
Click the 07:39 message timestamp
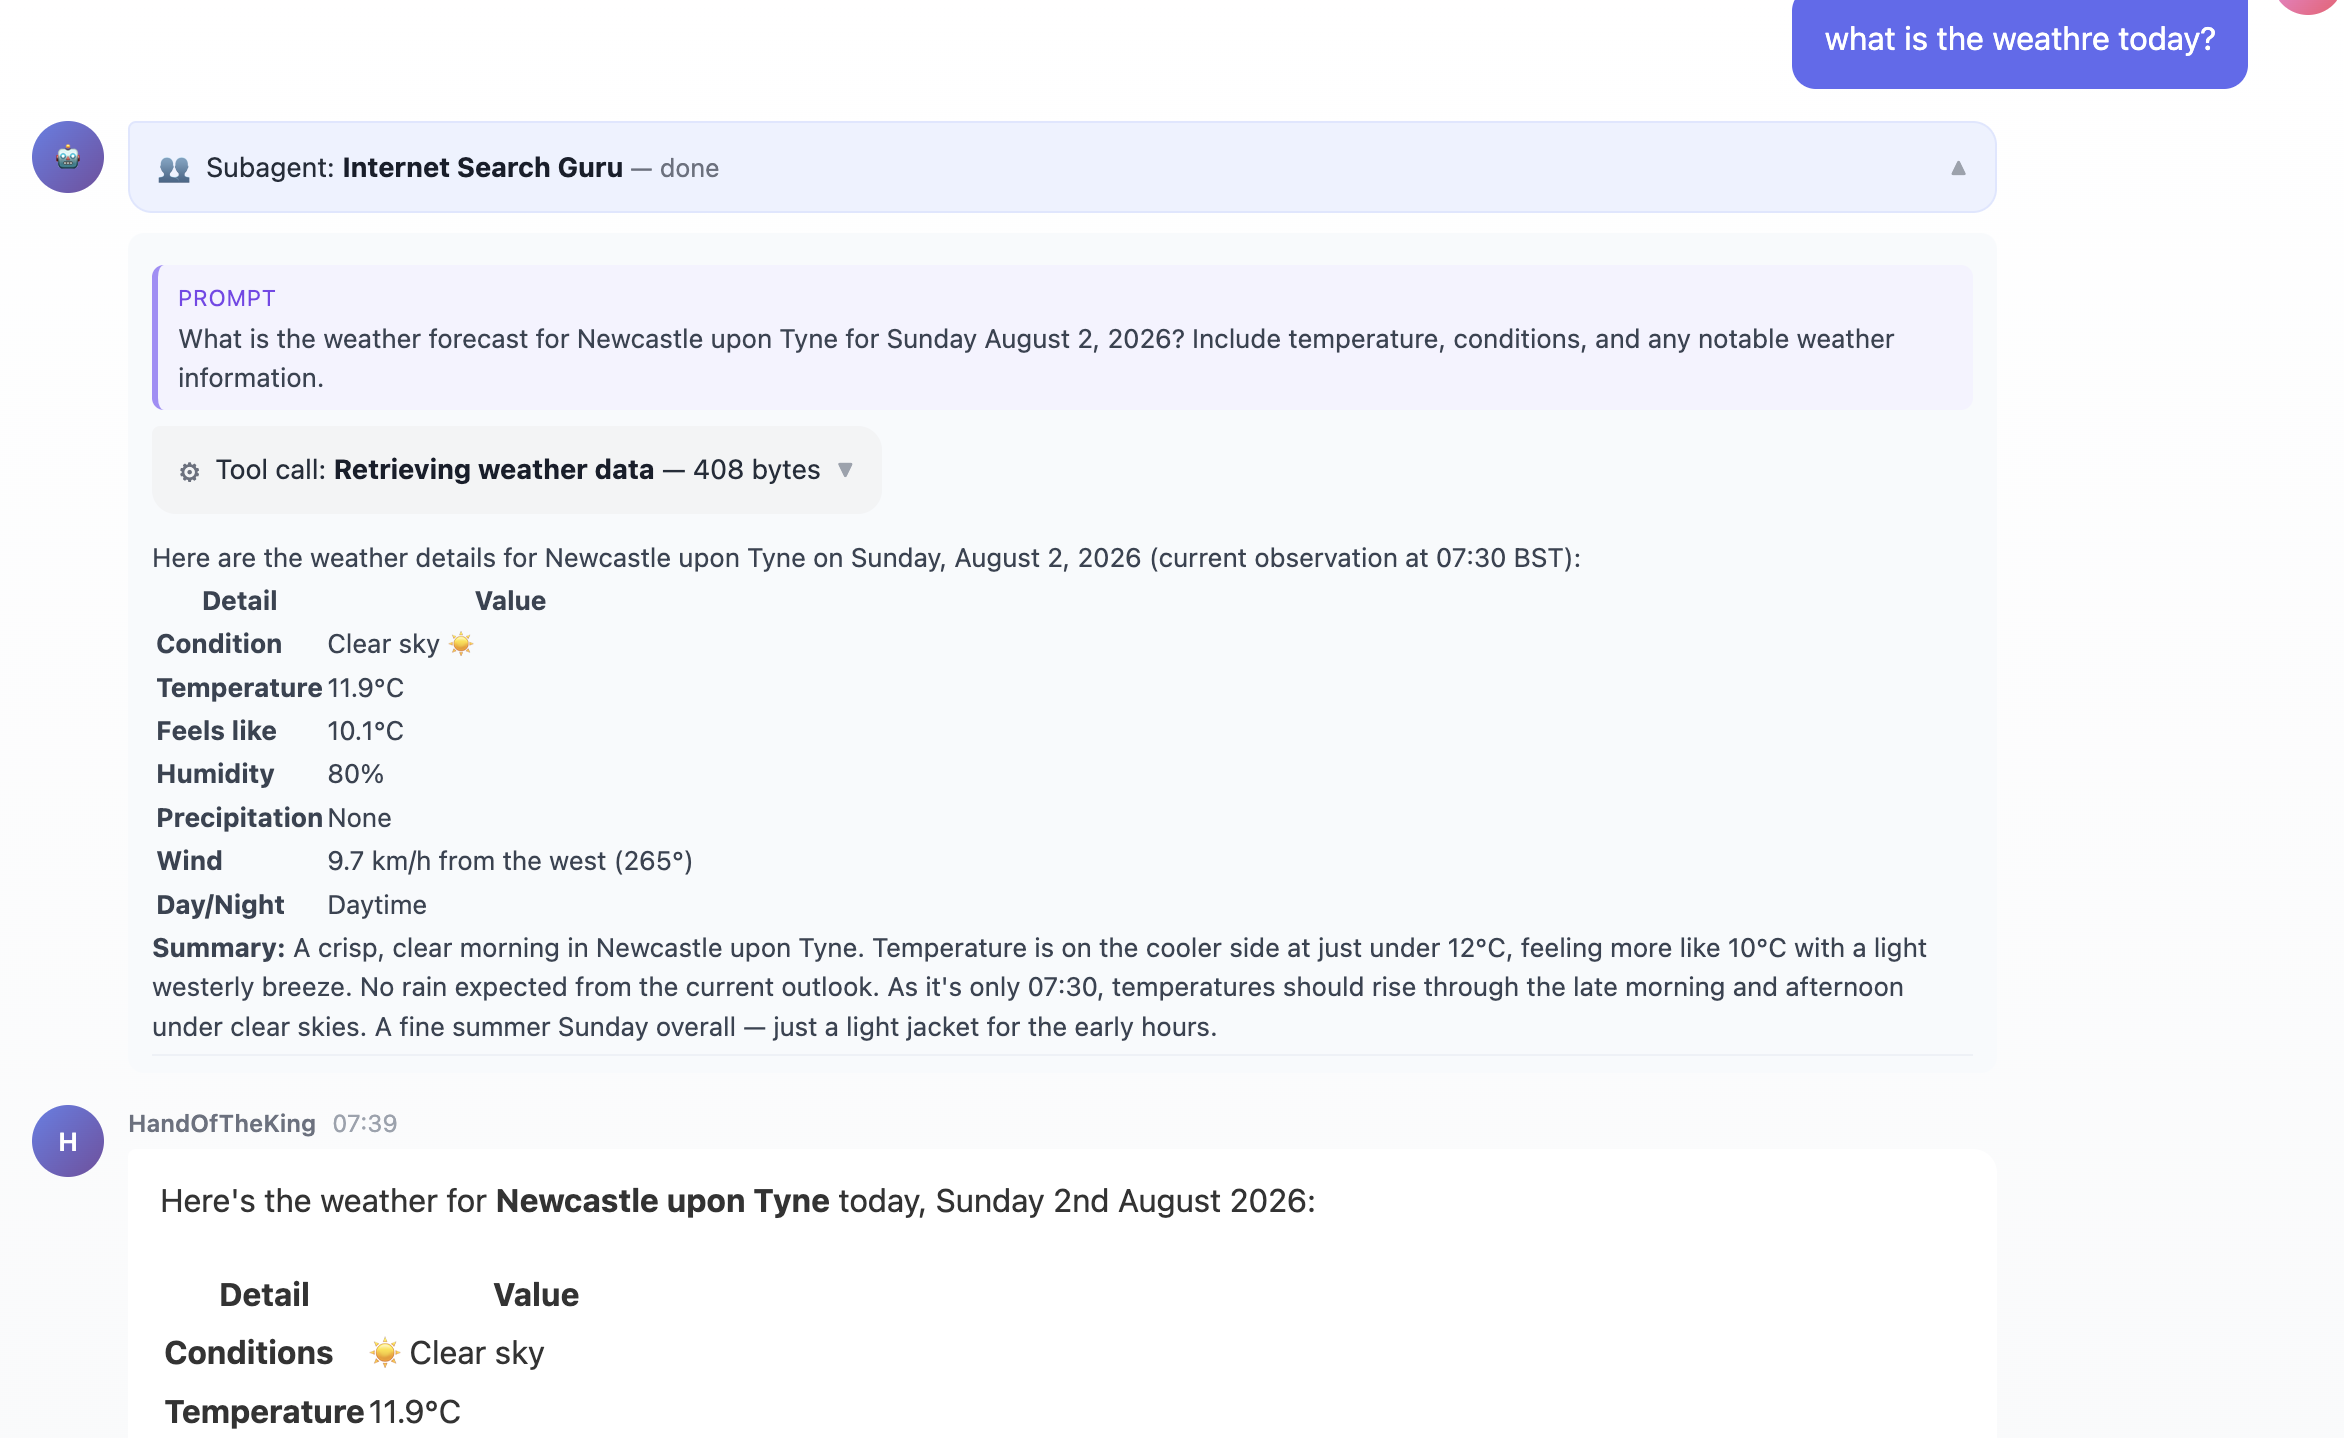tap(365, 1123)
